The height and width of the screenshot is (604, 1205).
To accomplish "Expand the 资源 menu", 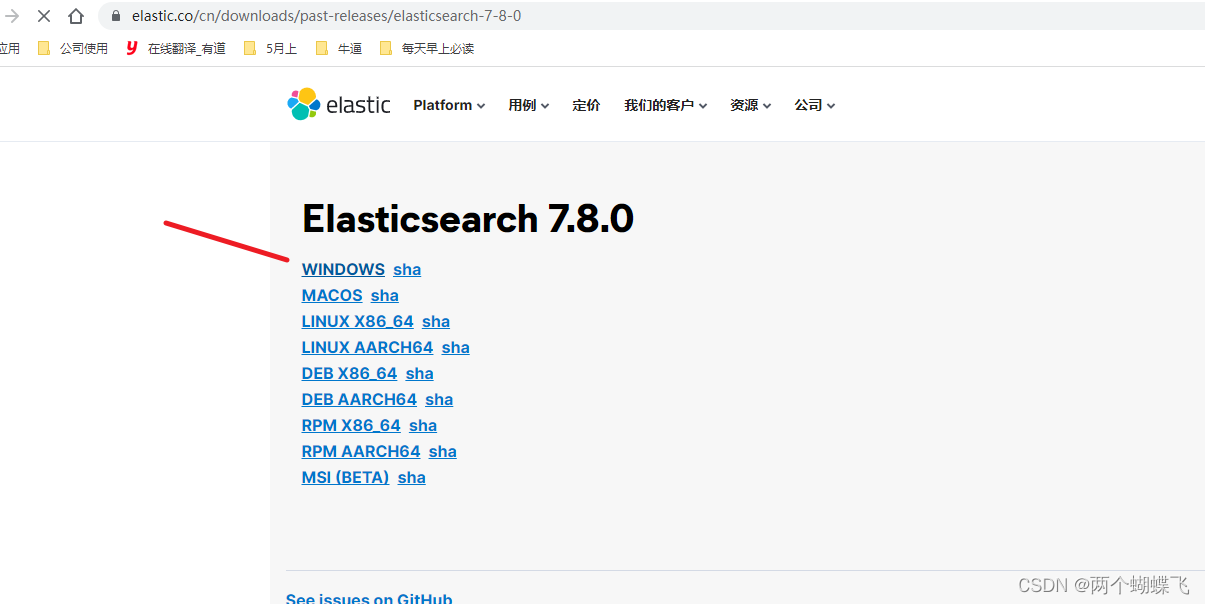I will [x=751, y=105].
